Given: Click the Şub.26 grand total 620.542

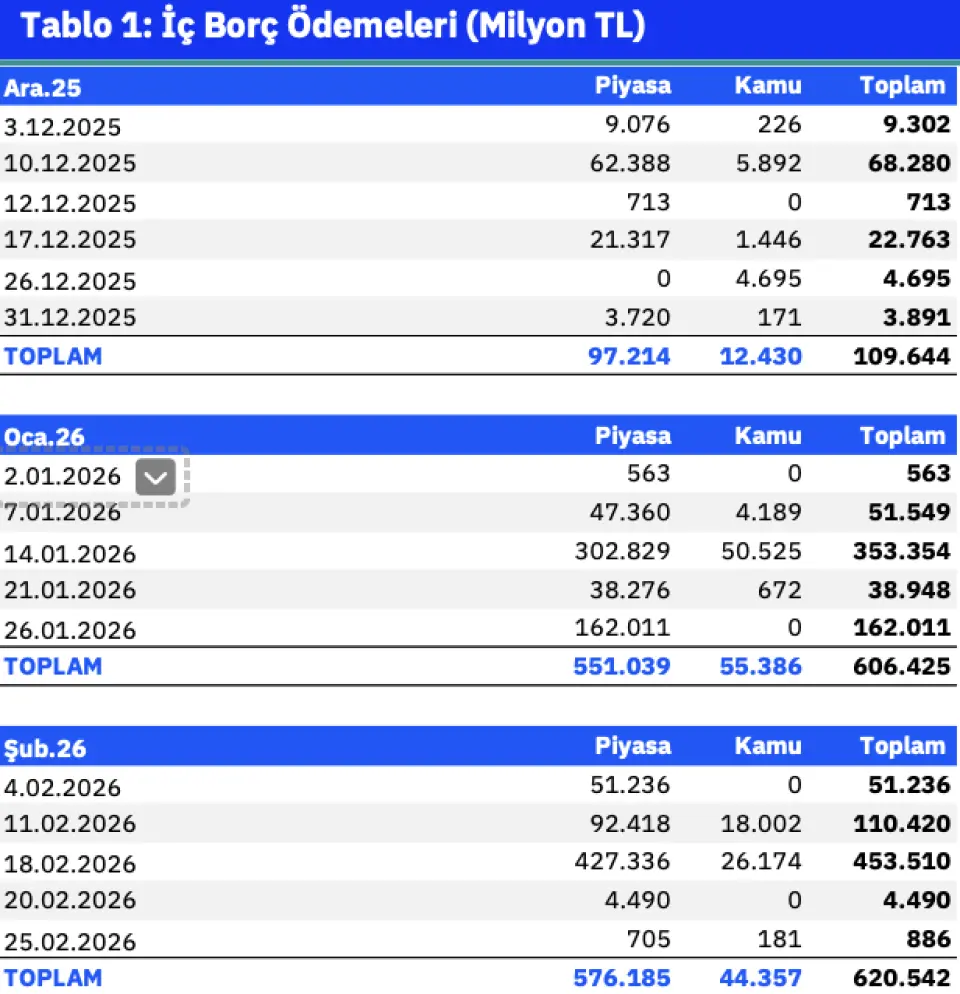Looking at the screenshot, I should coord(901,976).
